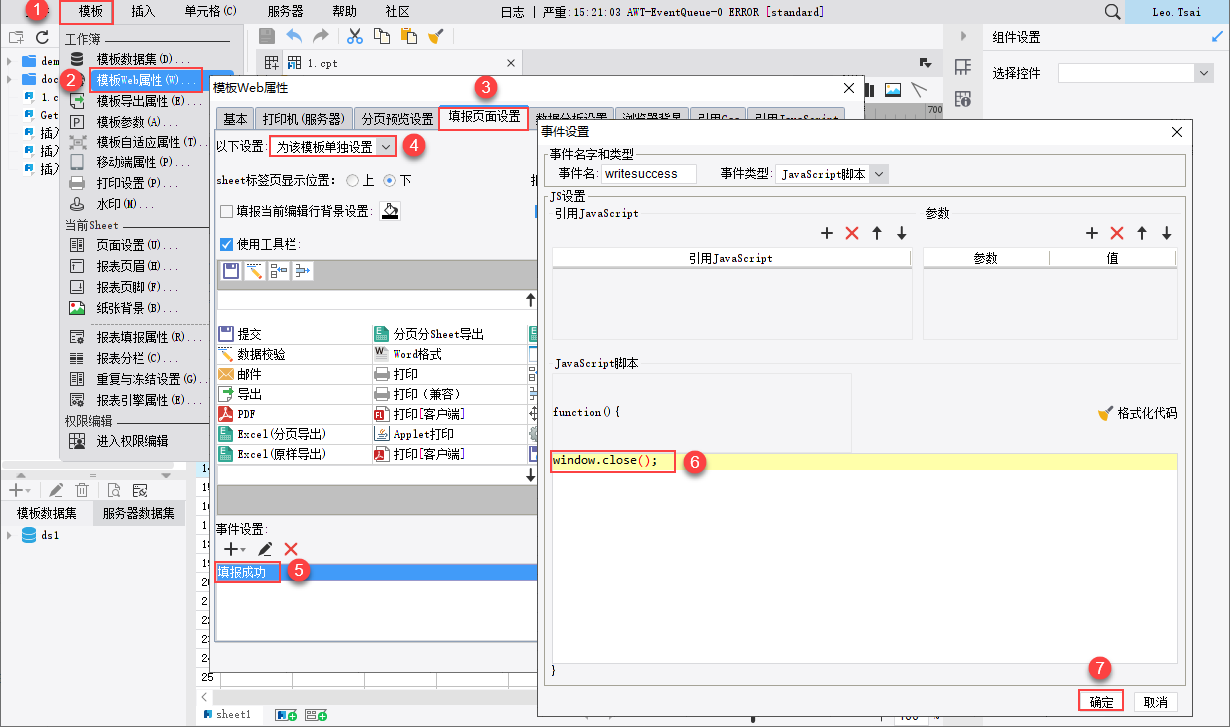Select sheet tab position 下 radio
This screenshot has height=727, width=1230.
390,181
